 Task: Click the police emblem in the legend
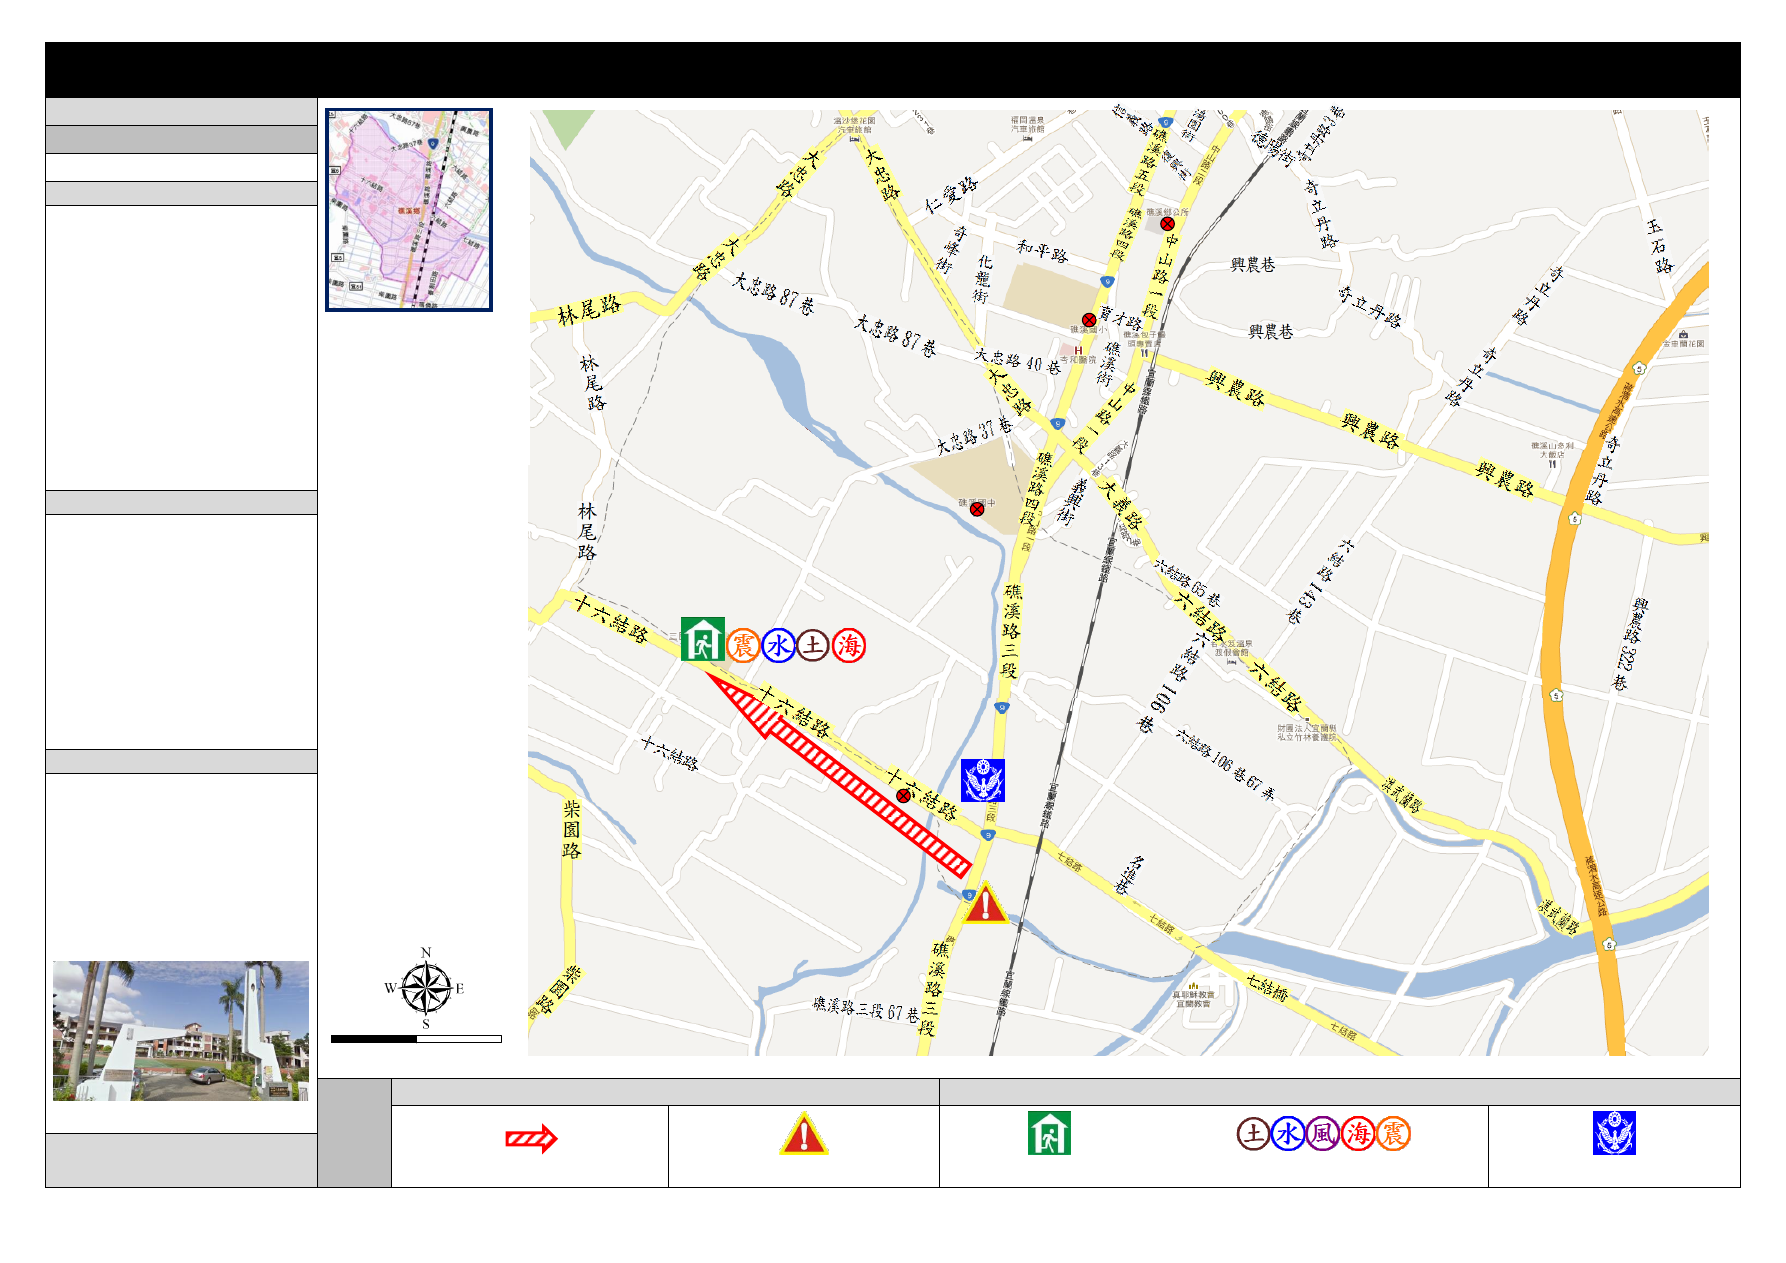(1614, 1133)
